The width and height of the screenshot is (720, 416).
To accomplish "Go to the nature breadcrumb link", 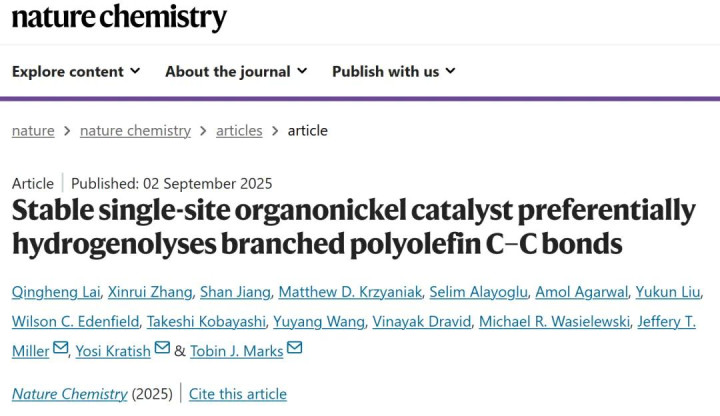I will (33, 131).
